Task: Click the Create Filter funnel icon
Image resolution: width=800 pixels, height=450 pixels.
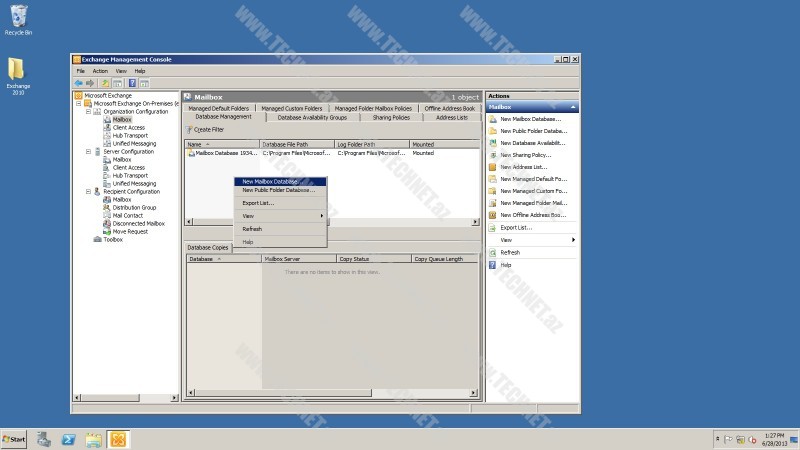Action: coord(189,130)
